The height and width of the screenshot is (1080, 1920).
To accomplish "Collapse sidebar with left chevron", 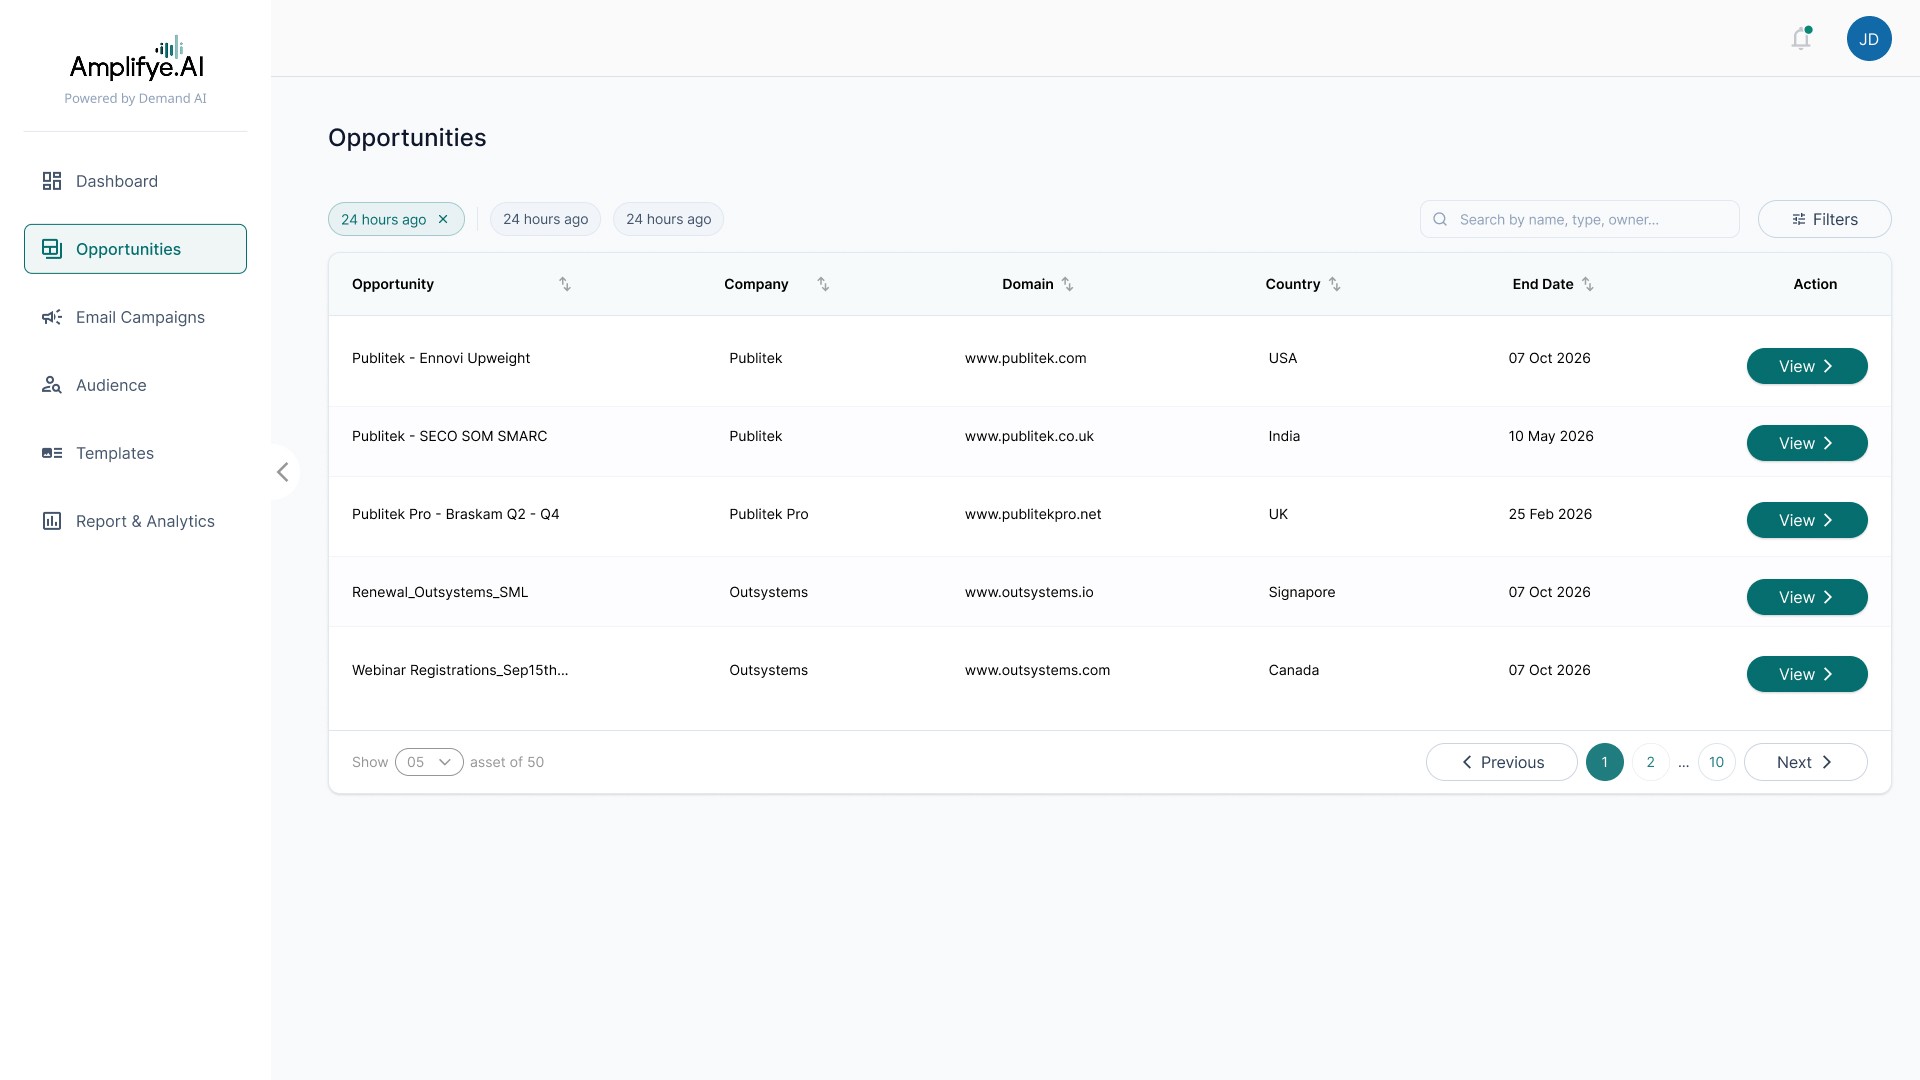I will coord(283,472).
